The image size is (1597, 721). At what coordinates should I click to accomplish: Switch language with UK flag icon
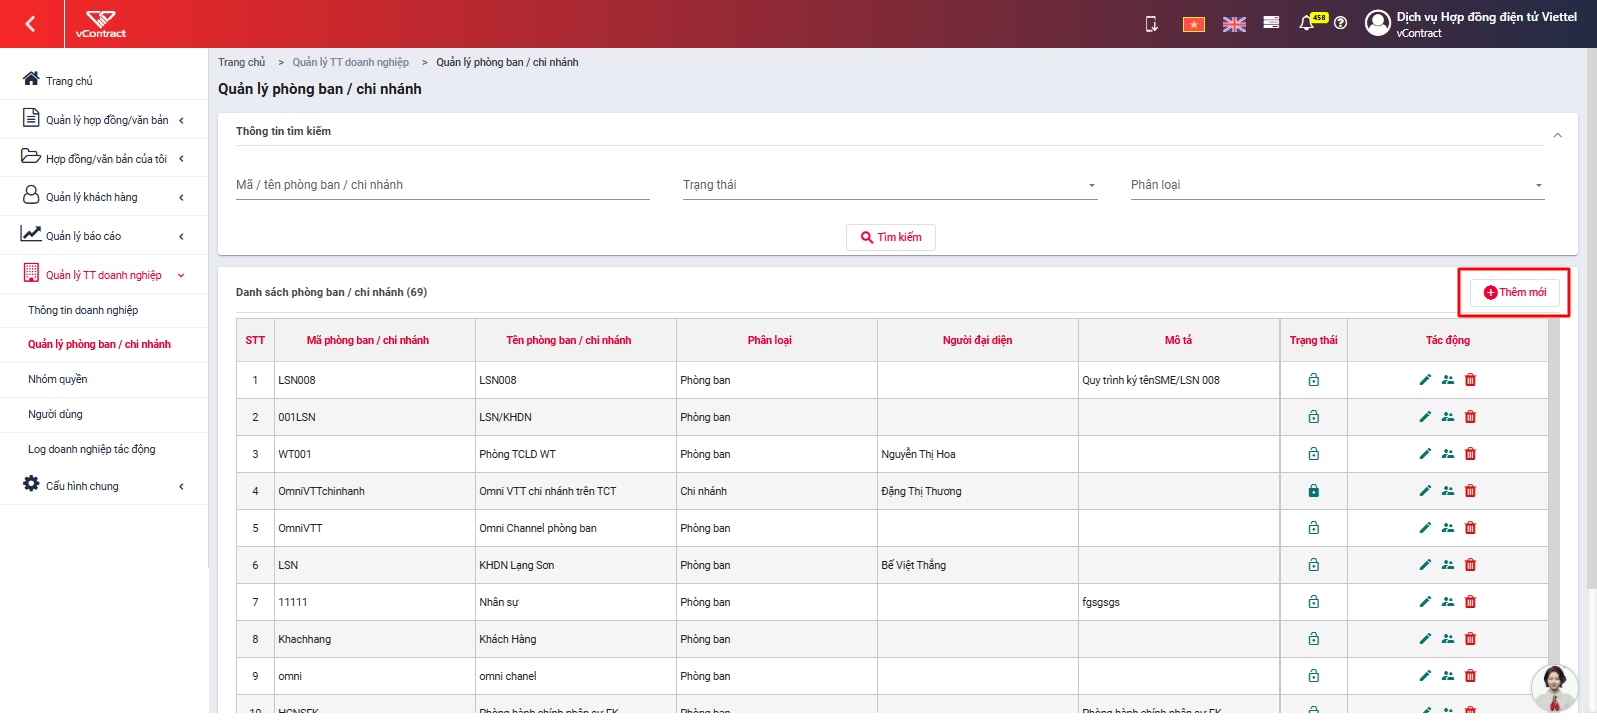click(1234, 24)
